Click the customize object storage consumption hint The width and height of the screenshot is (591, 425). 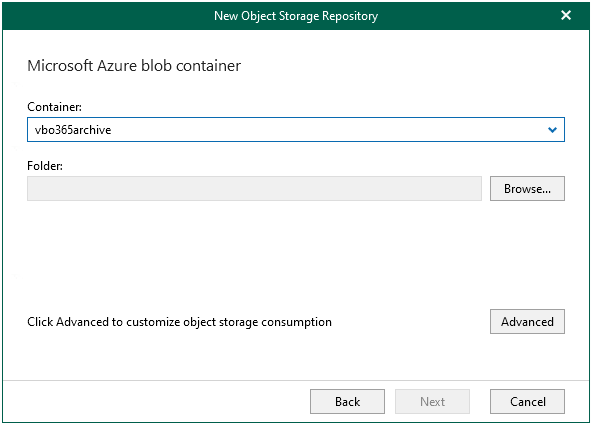[179, 322]
